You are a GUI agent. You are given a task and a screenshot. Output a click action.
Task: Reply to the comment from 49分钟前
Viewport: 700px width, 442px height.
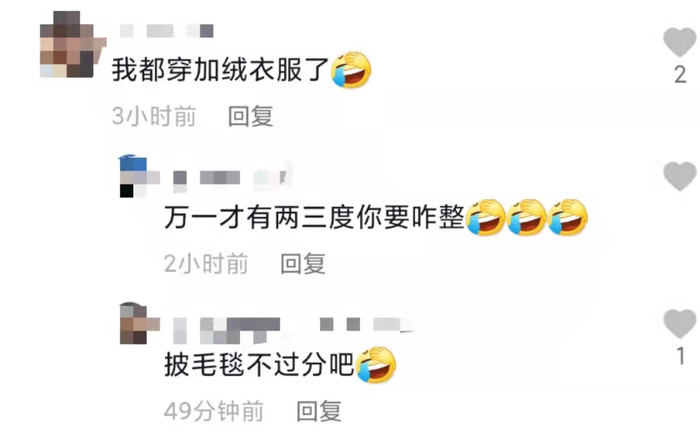319,411
